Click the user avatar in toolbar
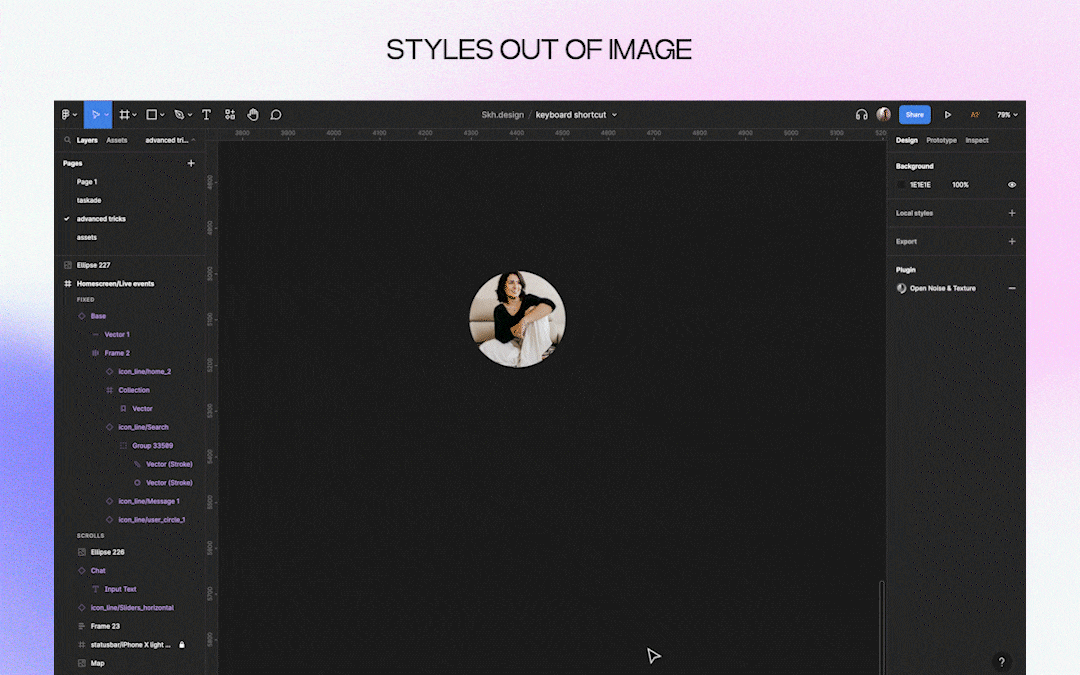The width and height of the screenshot is (1080, 675). 884,114
